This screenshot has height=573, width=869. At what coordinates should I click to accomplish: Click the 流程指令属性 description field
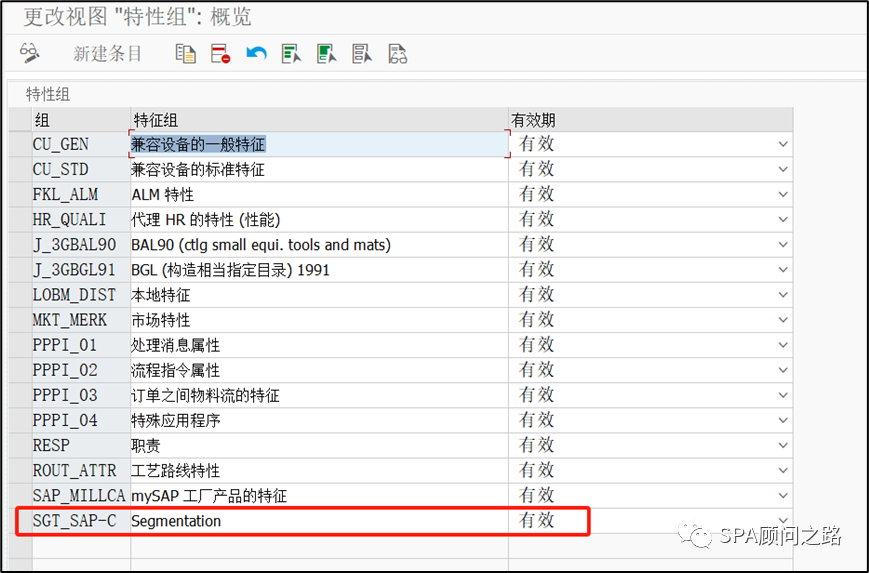(x=319, y=370)
